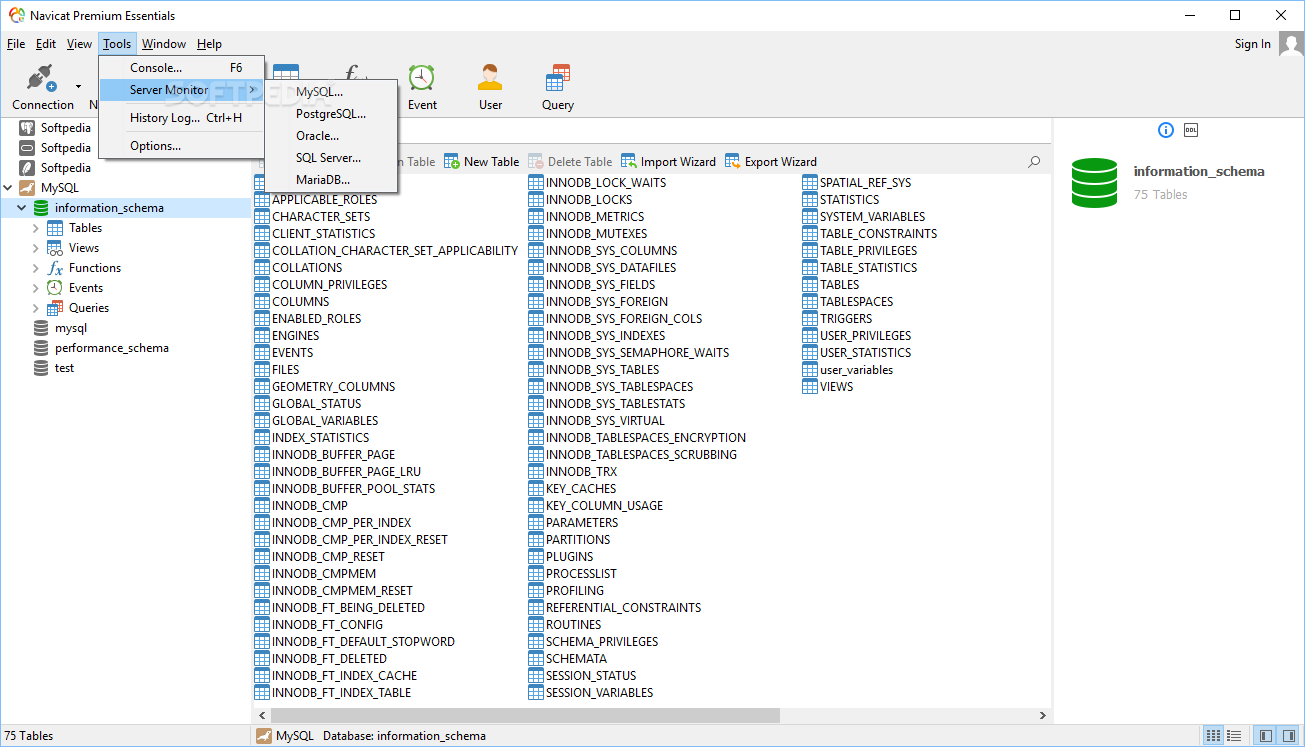Show the object information pane icon
This screenshot has width=1305, height=747.
tap(1166, 130)
